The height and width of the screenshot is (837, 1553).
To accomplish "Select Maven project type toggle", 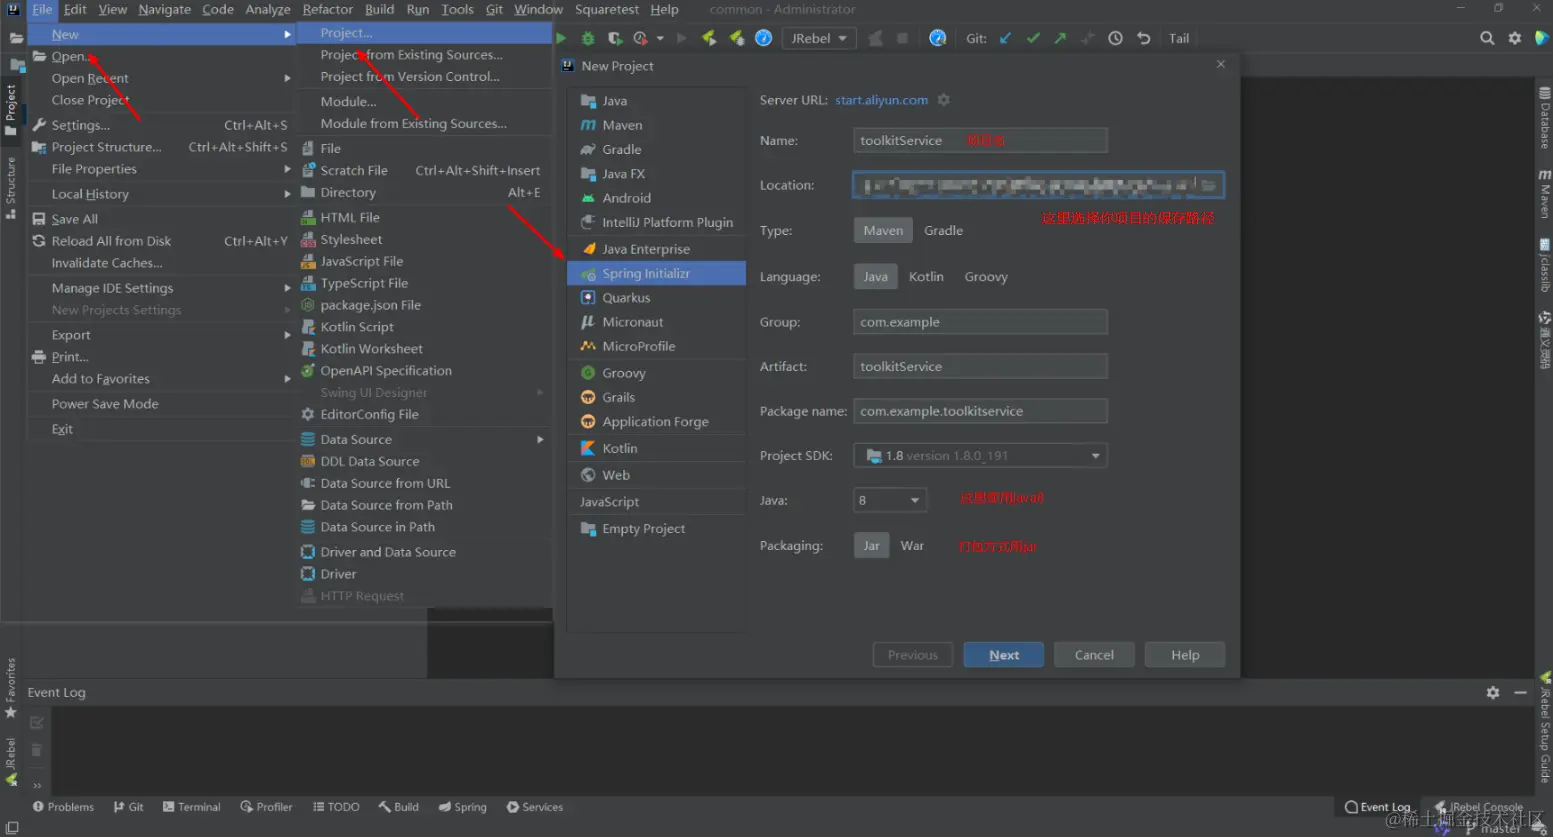I will [883, 230].
